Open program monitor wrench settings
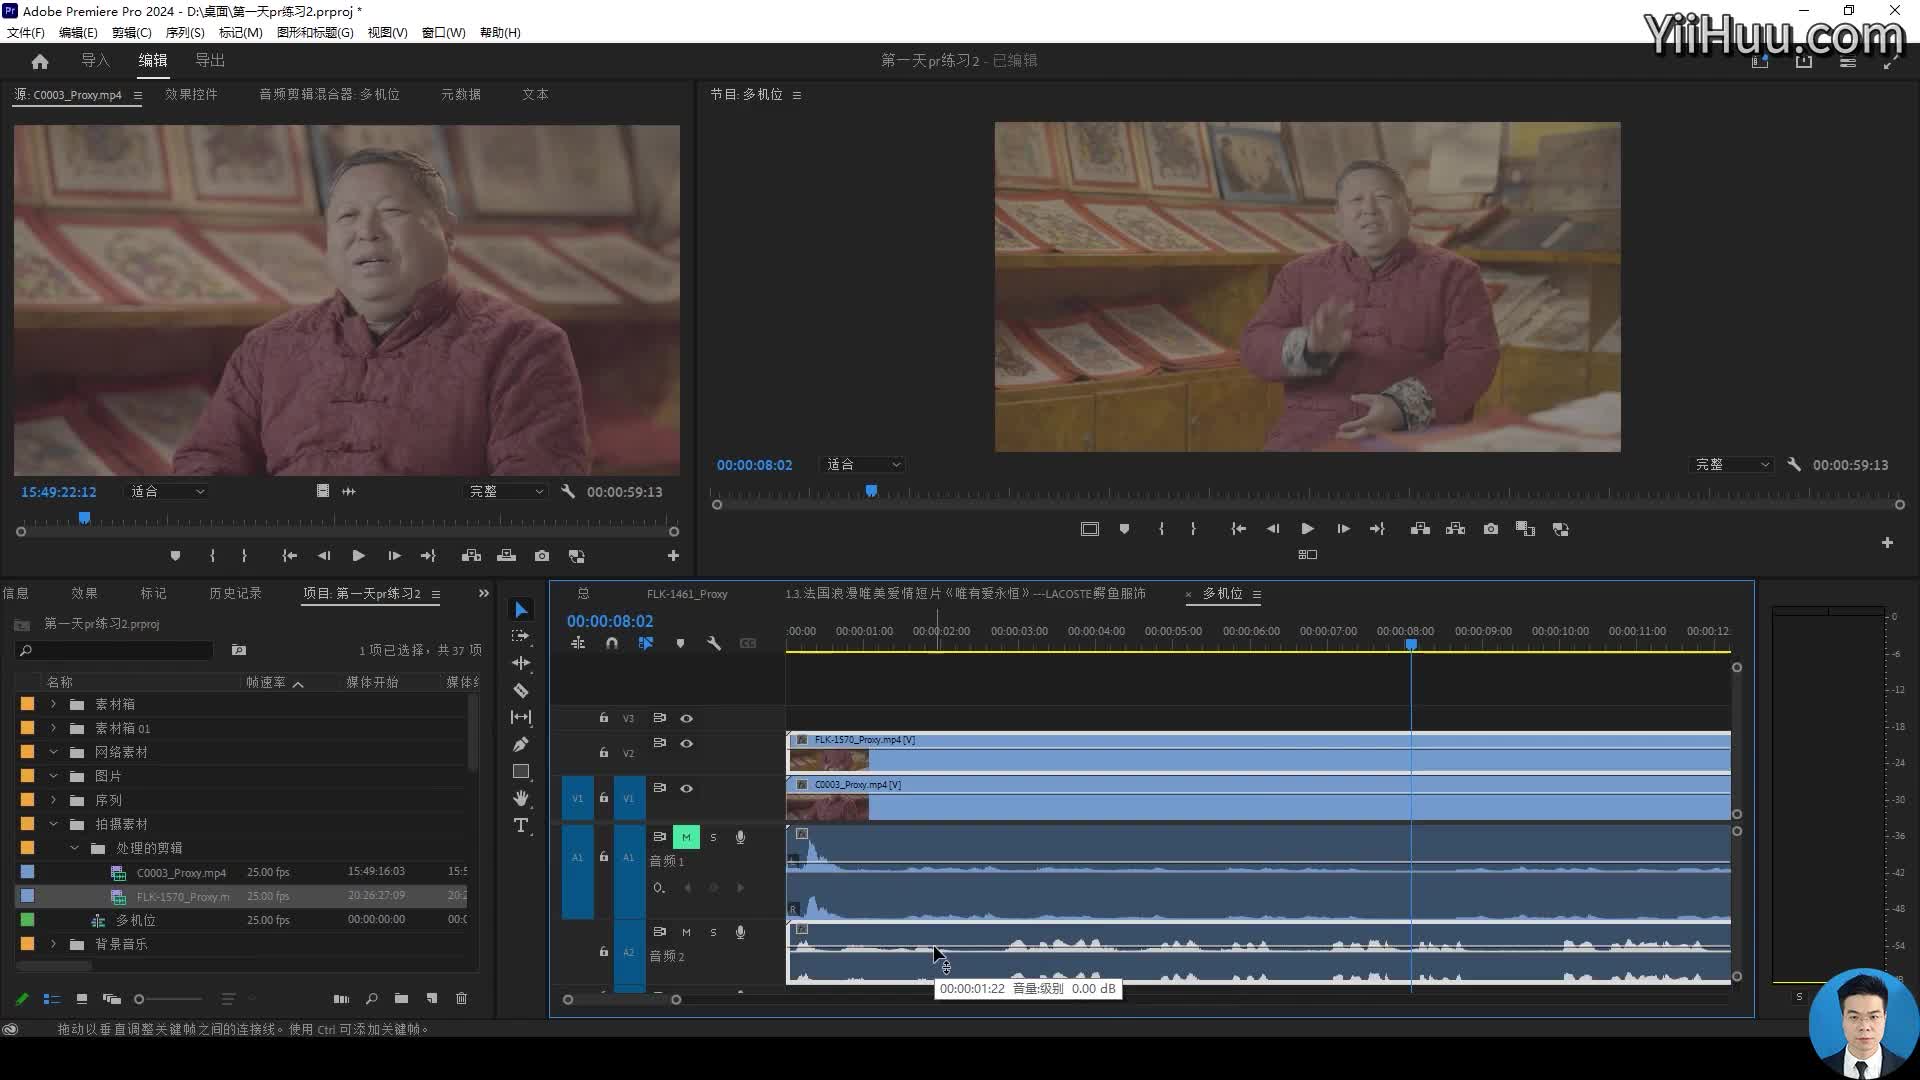Screen dimensions: 1920x1080 click(1794, 465)
